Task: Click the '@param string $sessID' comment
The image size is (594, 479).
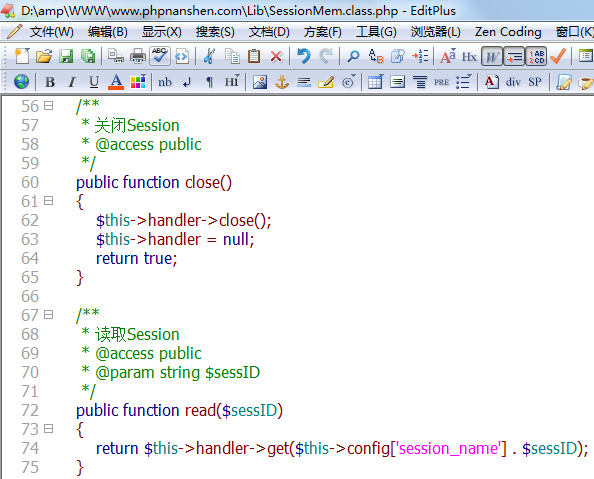Action: click(177, 373)
